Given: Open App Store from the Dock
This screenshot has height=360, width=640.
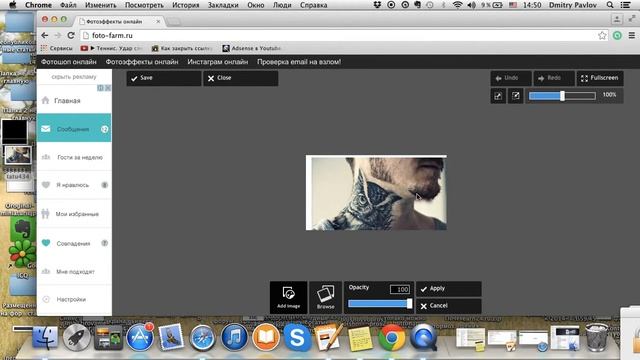Looking at the screenshot, I should 140,338.
